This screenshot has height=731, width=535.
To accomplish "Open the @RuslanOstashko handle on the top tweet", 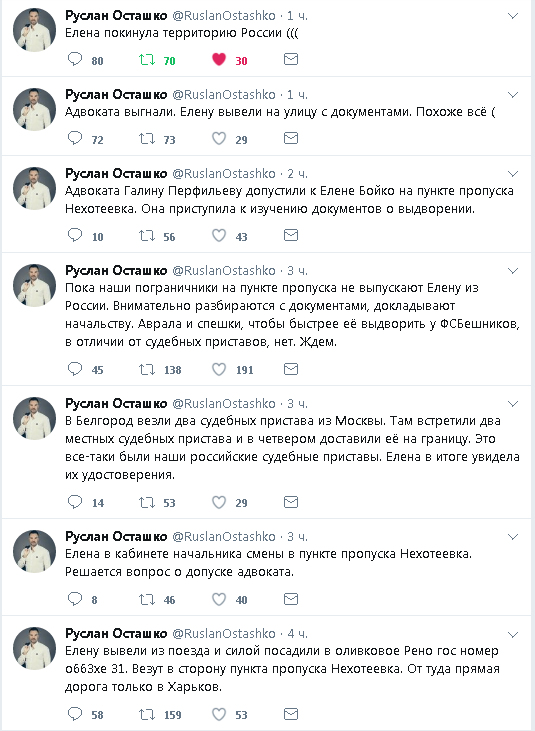I will (224, 15).
